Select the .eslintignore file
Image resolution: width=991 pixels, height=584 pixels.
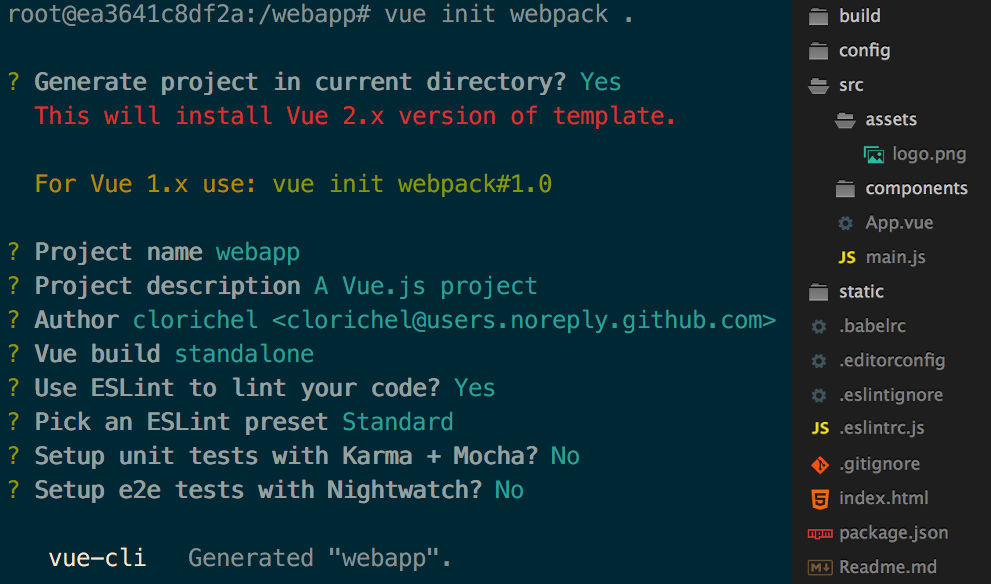point(891,395)
